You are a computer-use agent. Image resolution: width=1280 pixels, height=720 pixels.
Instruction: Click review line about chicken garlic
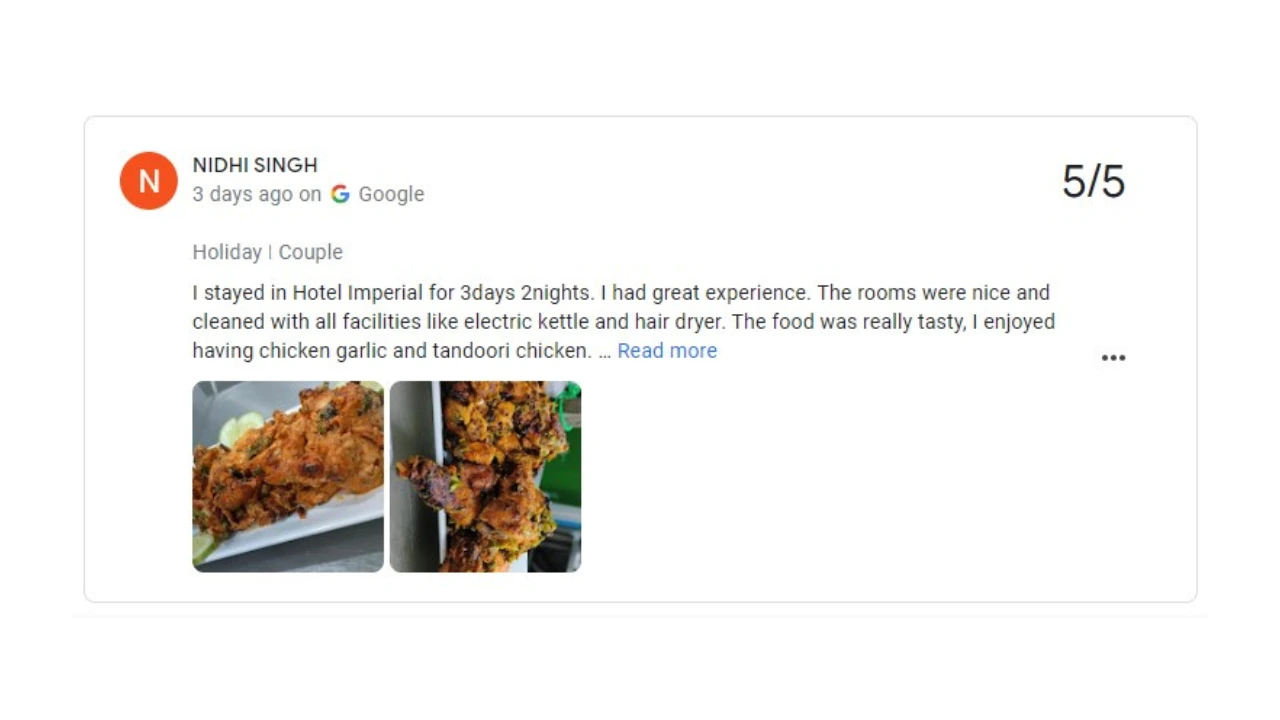click(391, 351)
